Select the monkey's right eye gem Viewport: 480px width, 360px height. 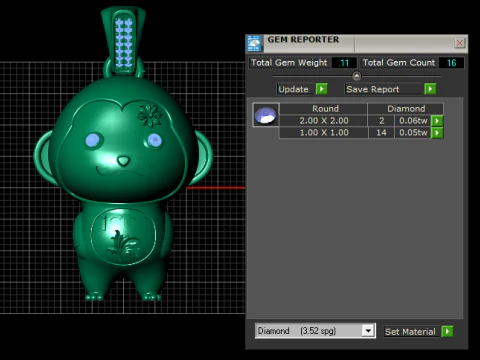pos(155,140)
